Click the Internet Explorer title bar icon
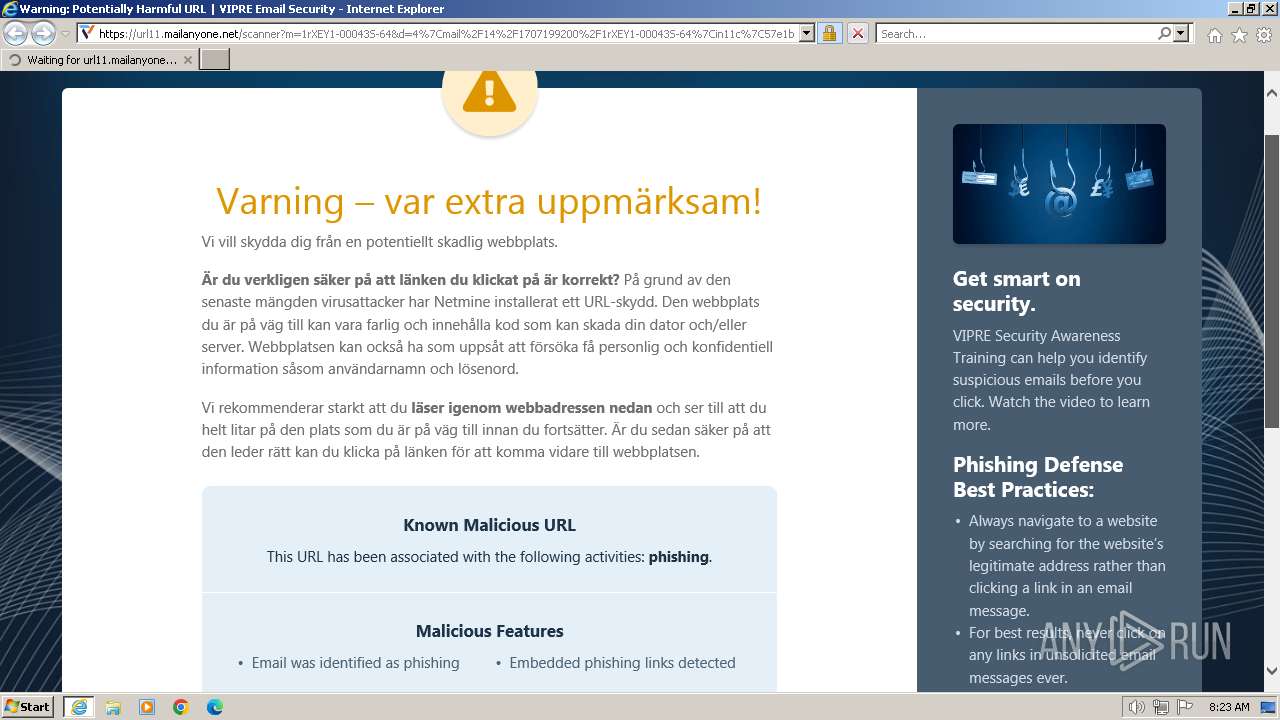 pyautogui.click(x=10, y=9)
